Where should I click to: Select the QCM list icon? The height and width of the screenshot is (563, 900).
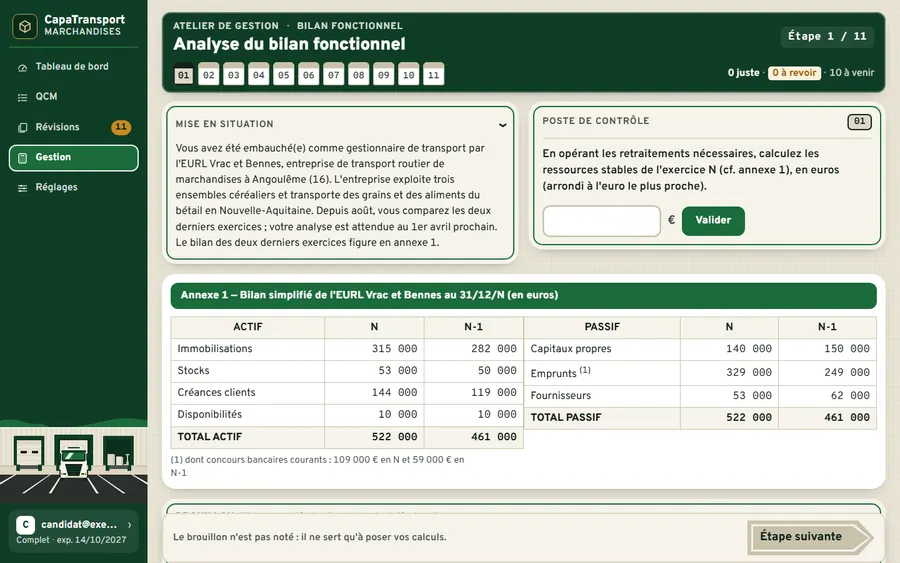(22, 98)
